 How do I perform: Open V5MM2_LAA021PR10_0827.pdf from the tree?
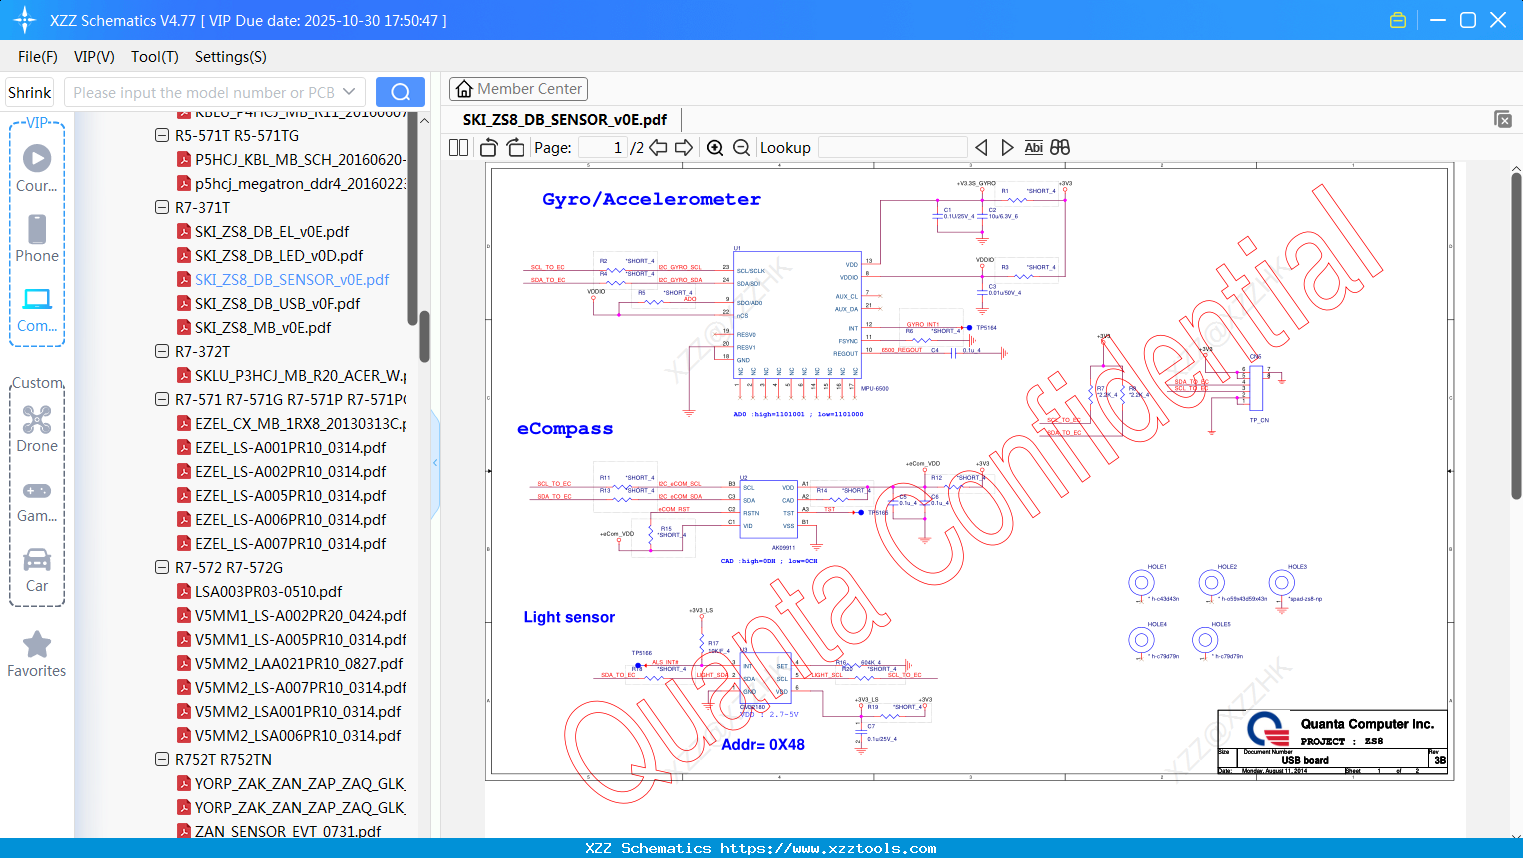point(299,664)
